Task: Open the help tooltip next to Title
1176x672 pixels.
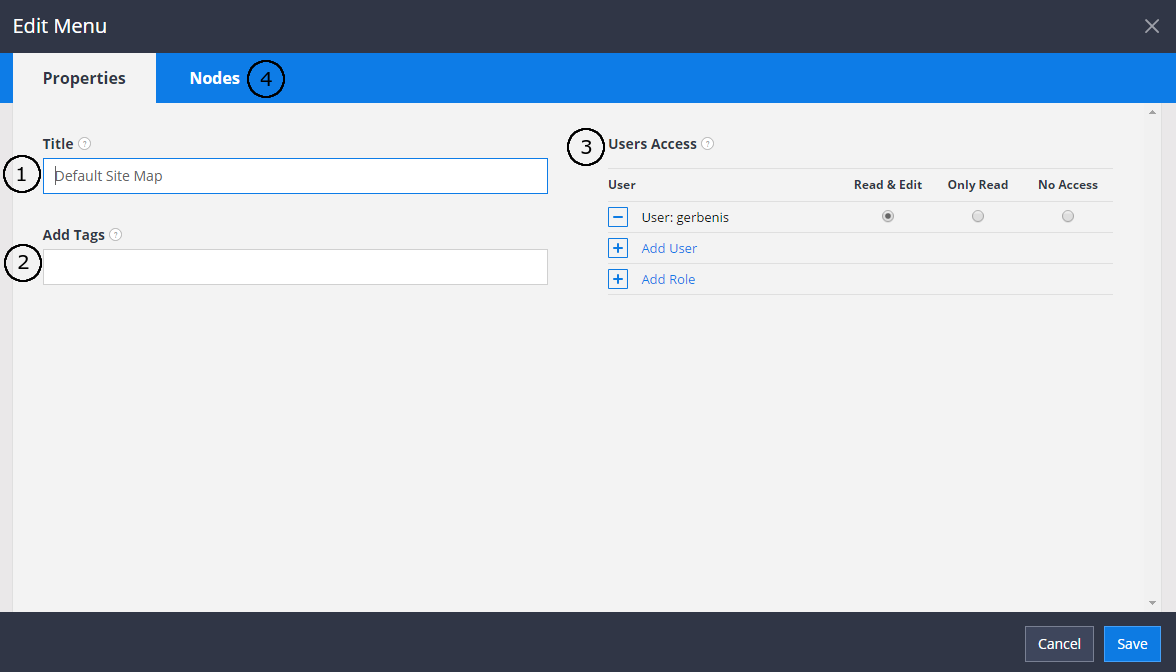Action: tap(83, 143)
